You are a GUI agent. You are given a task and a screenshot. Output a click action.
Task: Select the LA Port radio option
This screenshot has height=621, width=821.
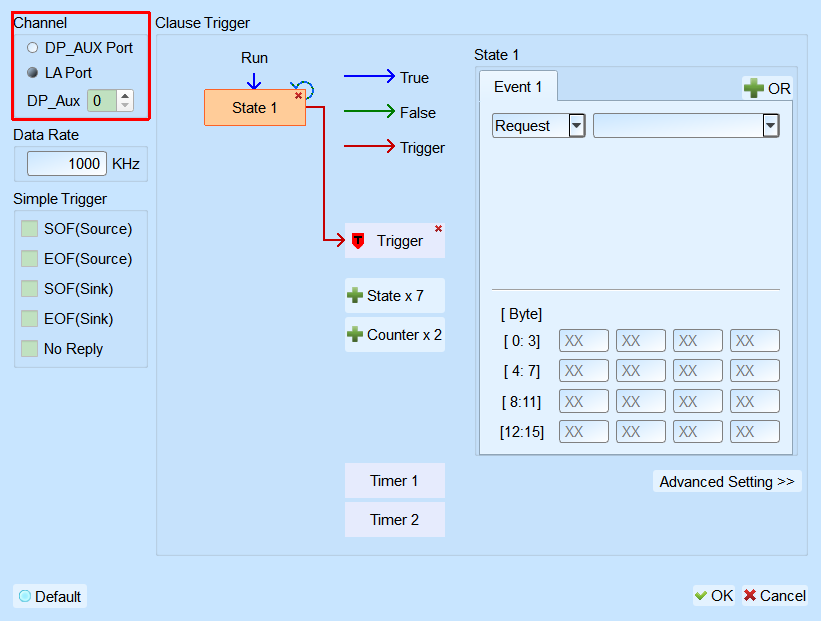32,72
